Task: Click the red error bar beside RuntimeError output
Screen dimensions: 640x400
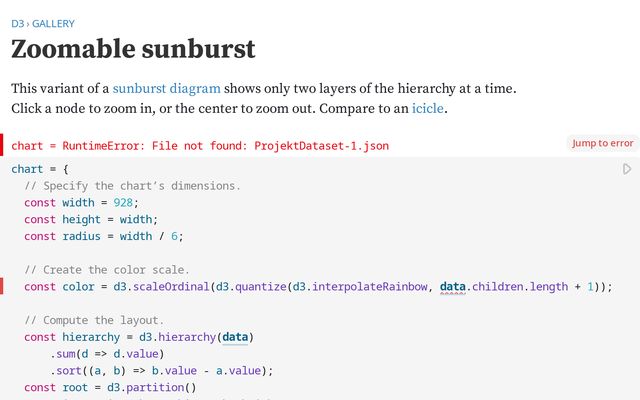Action: (2, 145)
